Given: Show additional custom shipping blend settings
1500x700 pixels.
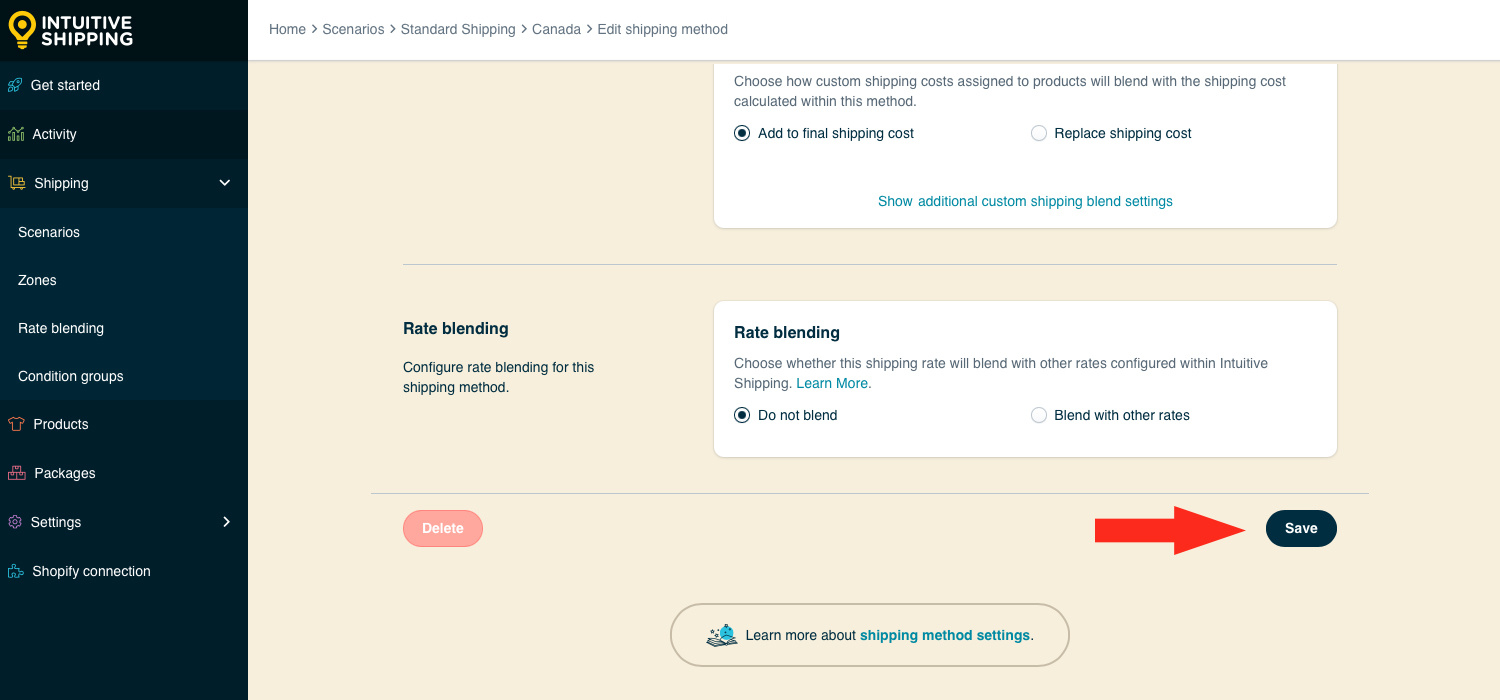Looking at the screenshot, I should pyautogui.click(x=1025, y=201).
